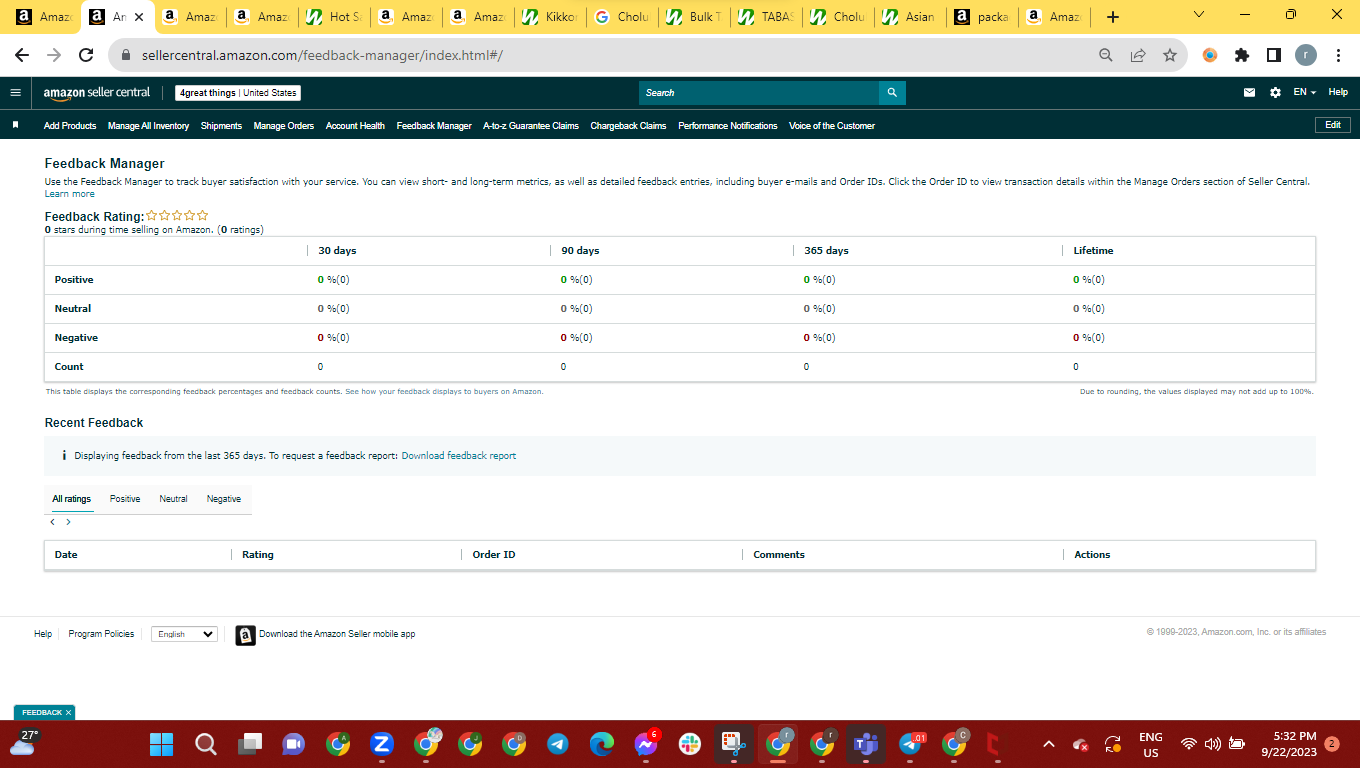1360x768 pixels.
Task: Switch to the TABAS browser tab
Action: pos(767,17)
